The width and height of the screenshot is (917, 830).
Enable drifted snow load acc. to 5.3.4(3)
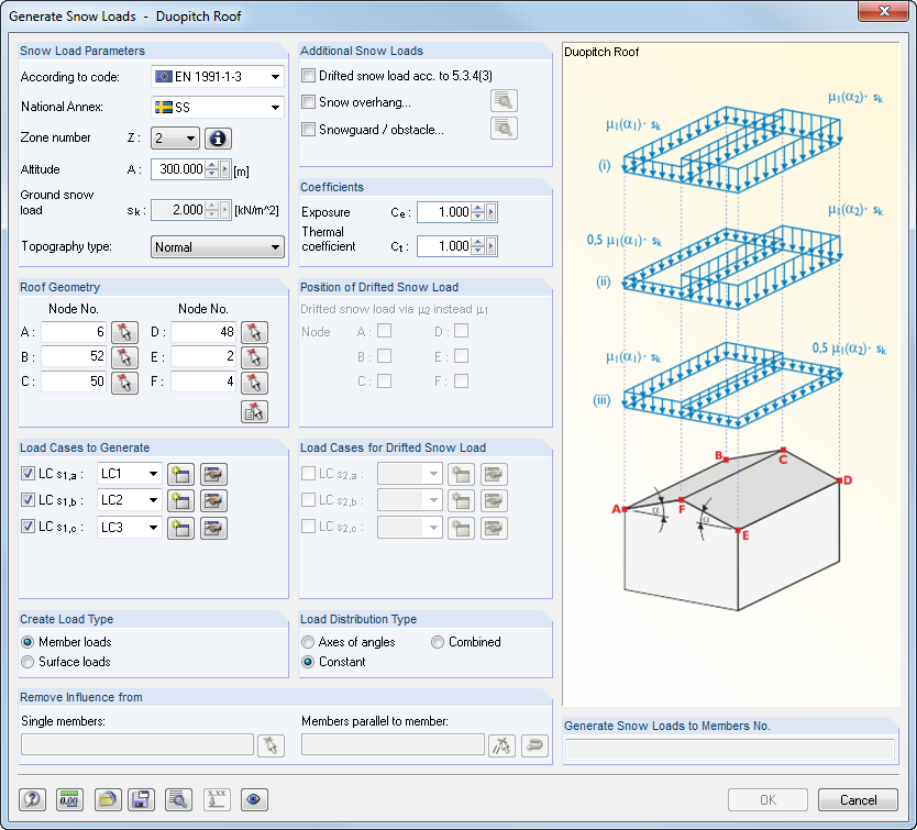[308, 75]
